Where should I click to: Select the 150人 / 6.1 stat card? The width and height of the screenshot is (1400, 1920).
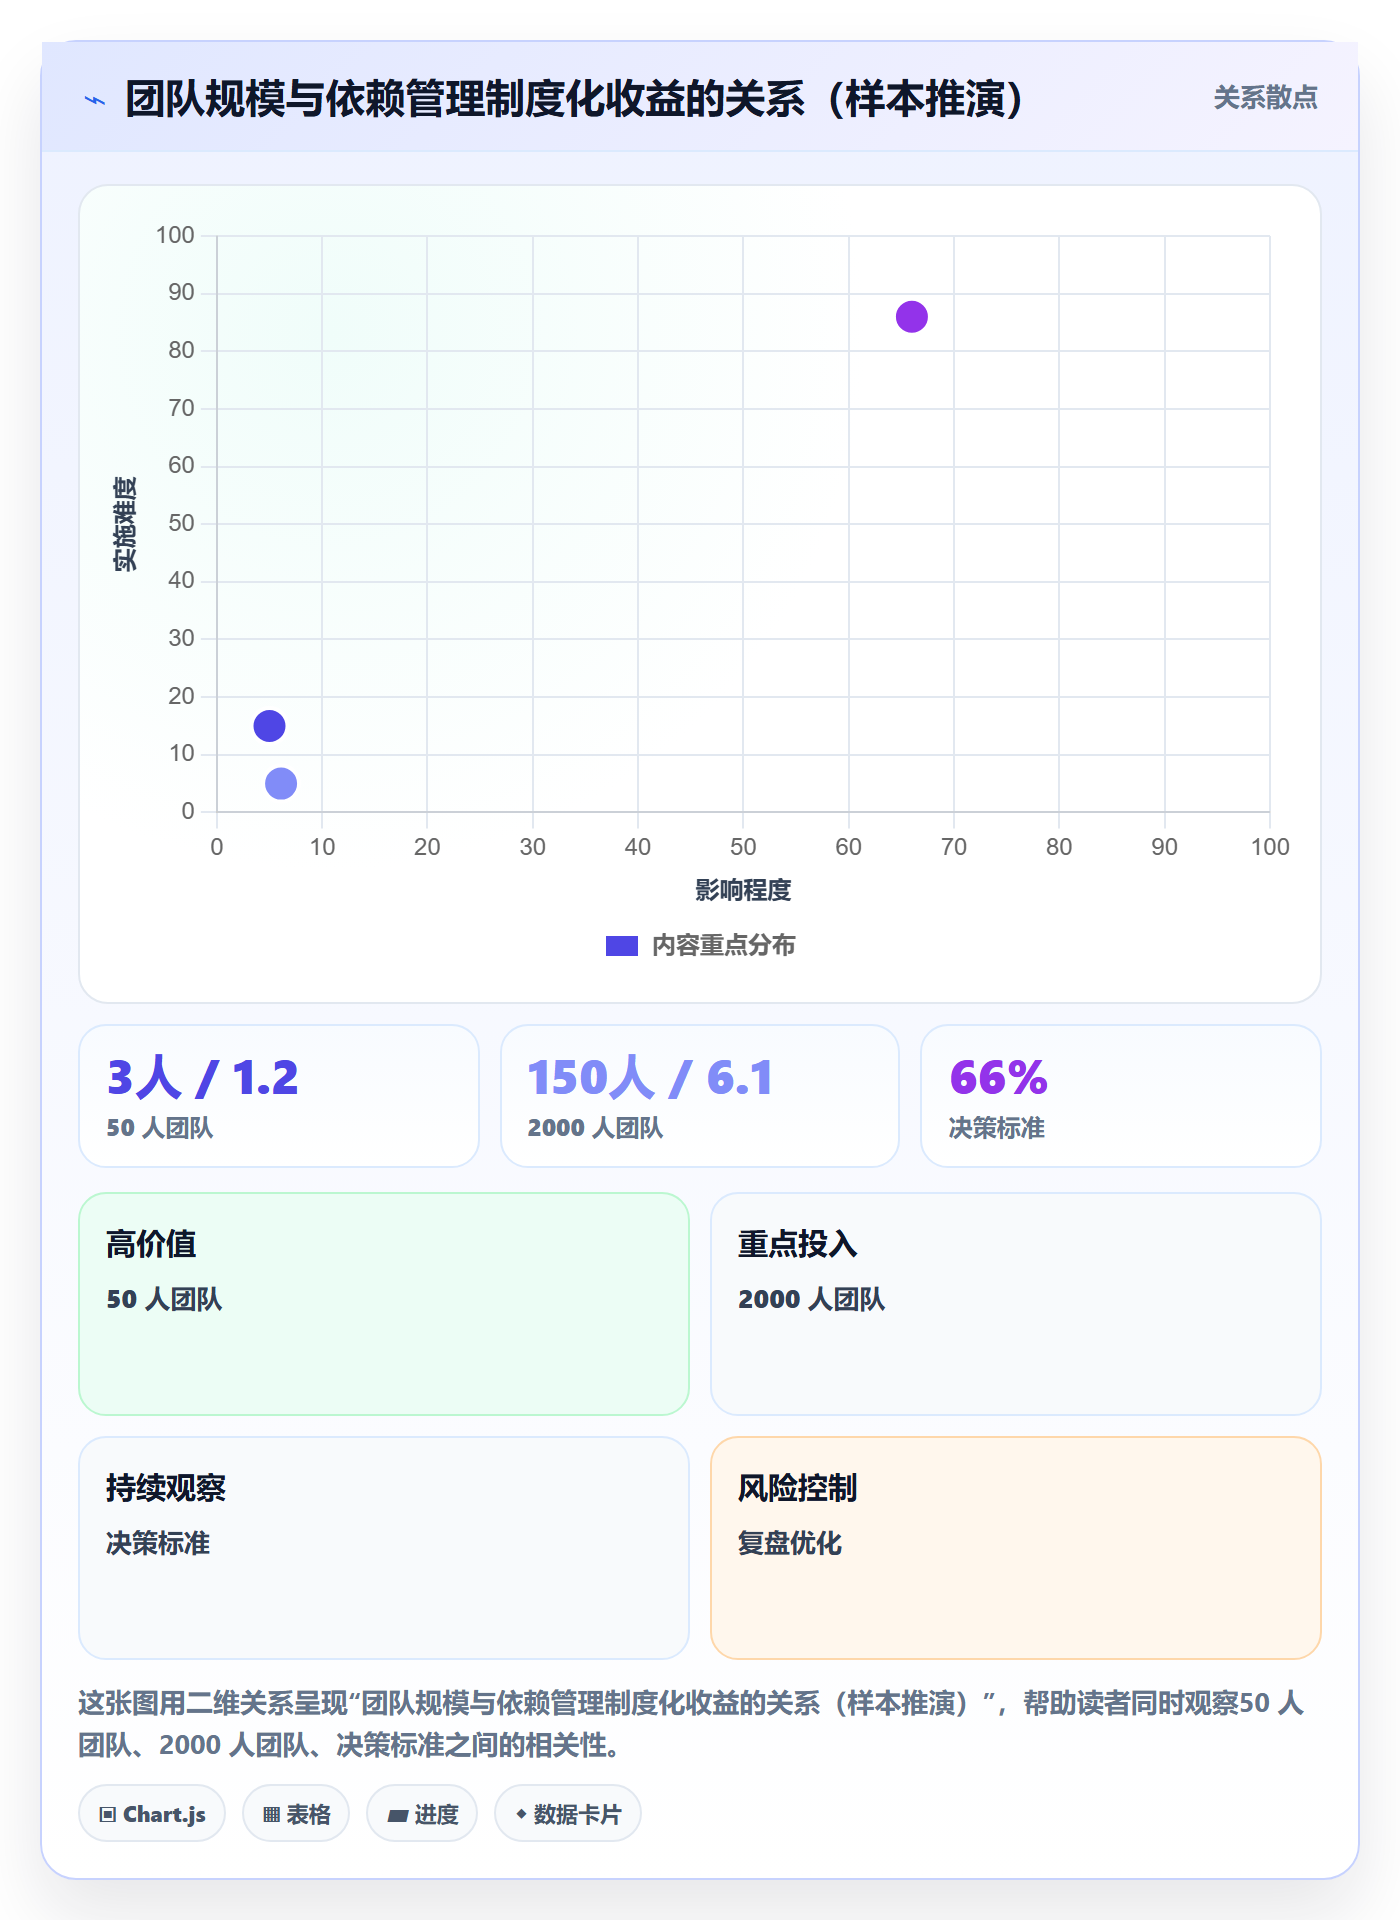pos(700,1096)
